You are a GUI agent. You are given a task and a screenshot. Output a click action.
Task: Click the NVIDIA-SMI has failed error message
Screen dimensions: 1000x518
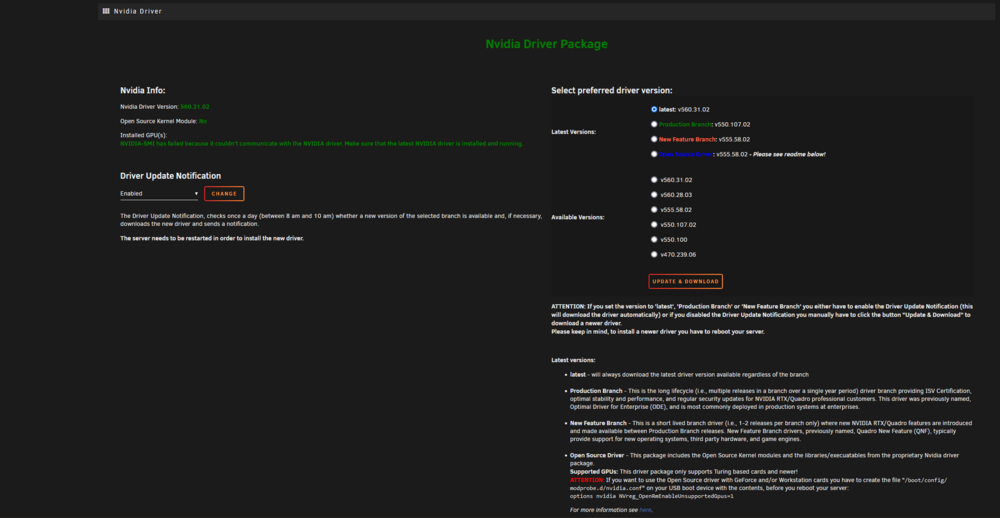coord(321,144)
